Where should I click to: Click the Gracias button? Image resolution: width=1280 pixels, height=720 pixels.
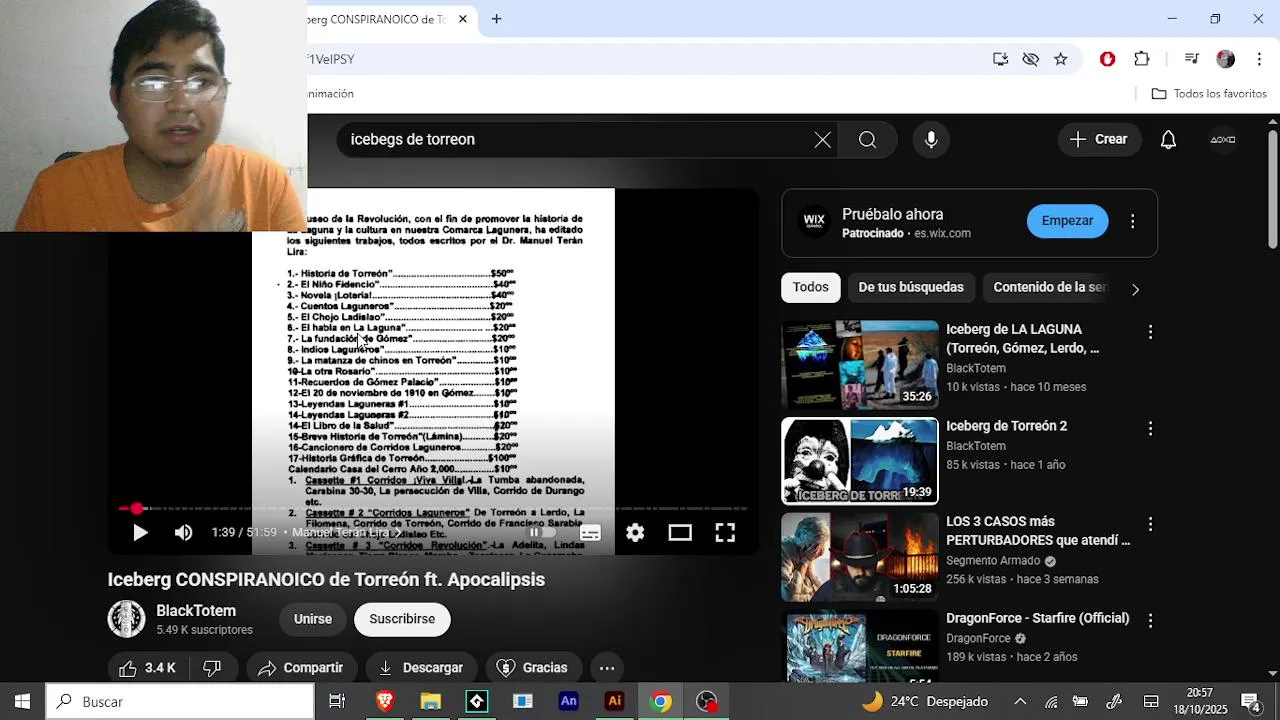coord(533,668)
